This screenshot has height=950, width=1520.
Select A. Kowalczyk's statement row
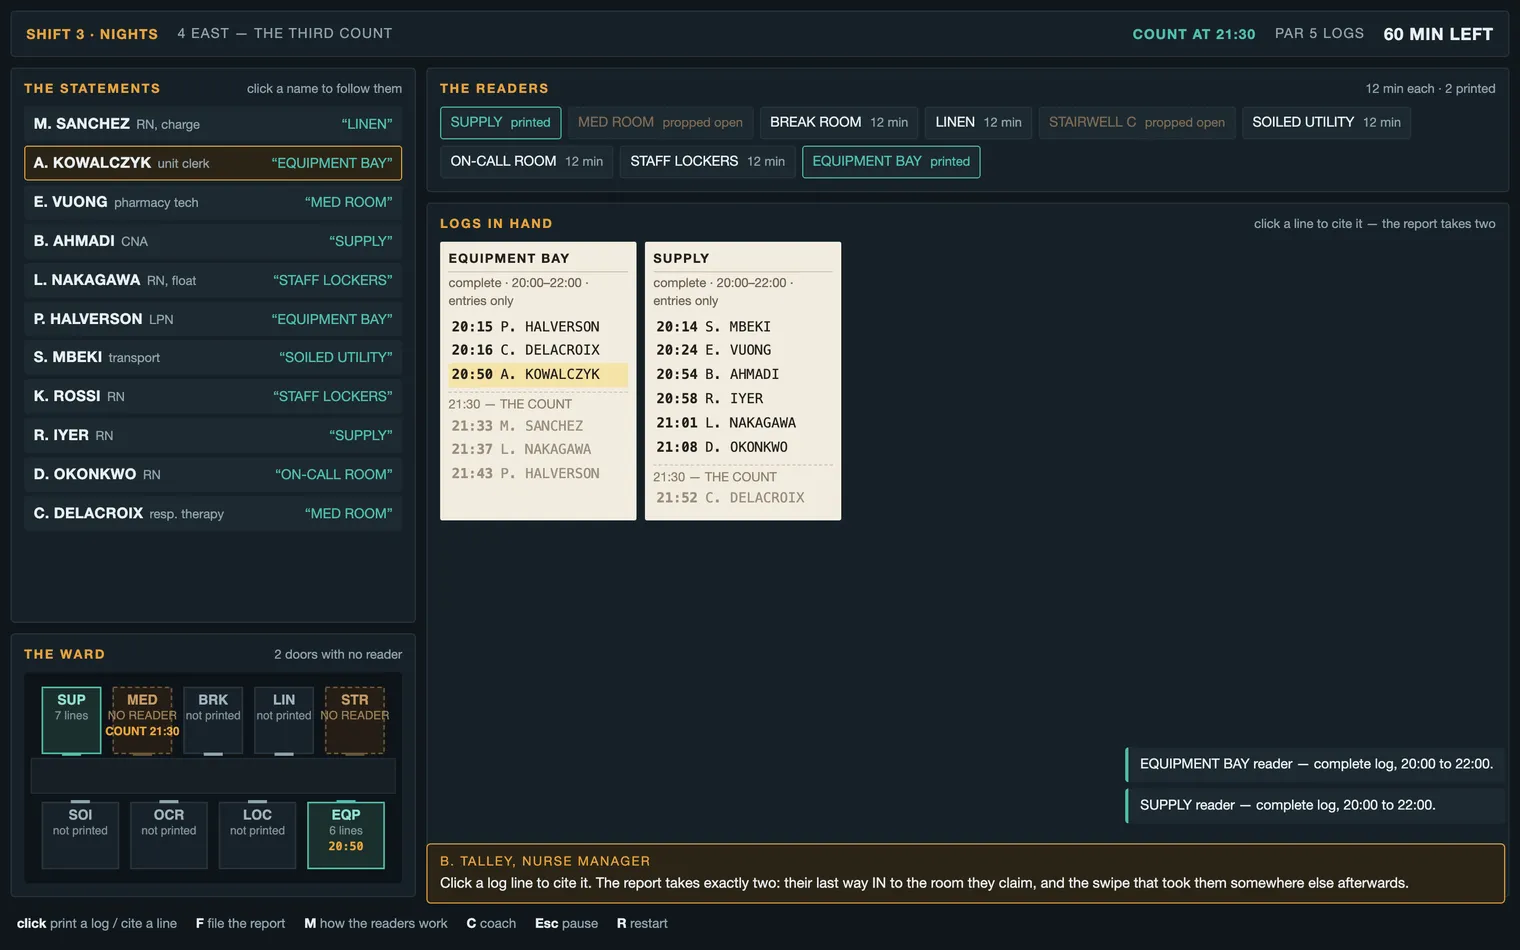coord(213,163)
